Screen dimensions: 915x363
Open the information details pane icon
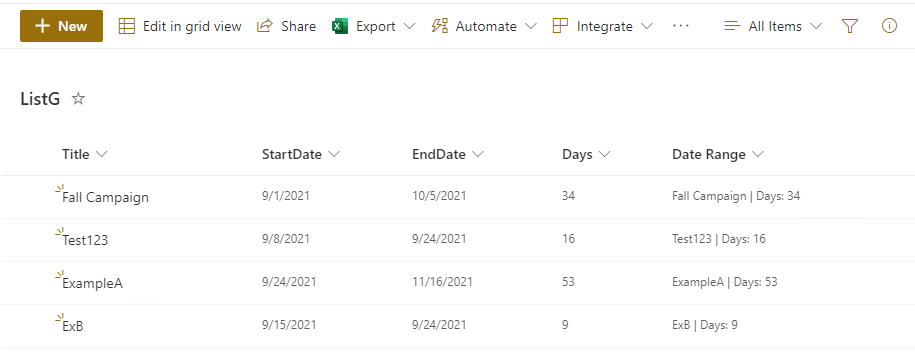tap(889, 26)
